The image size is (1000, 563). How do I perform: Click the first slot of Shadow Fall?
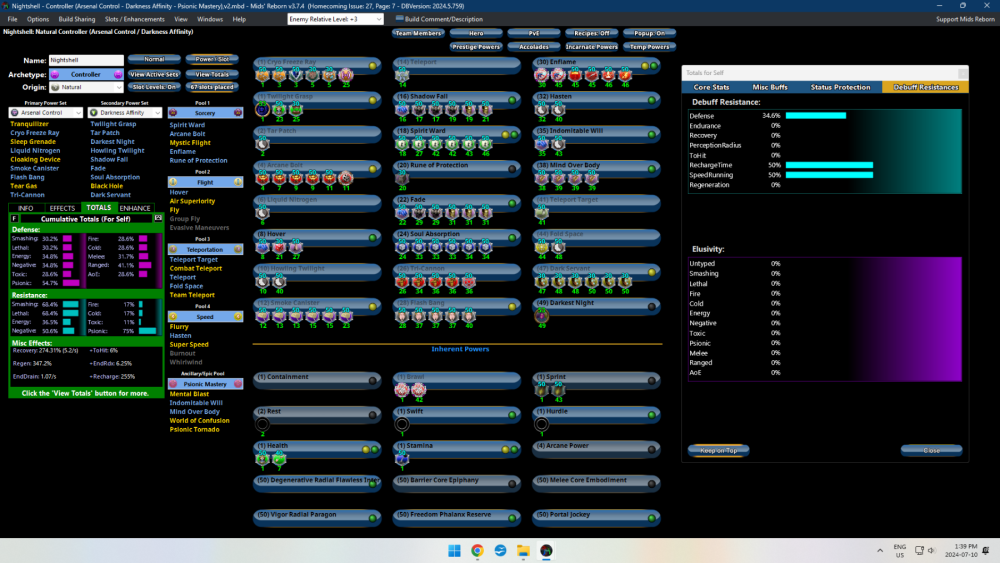click(x=402, y=110)
